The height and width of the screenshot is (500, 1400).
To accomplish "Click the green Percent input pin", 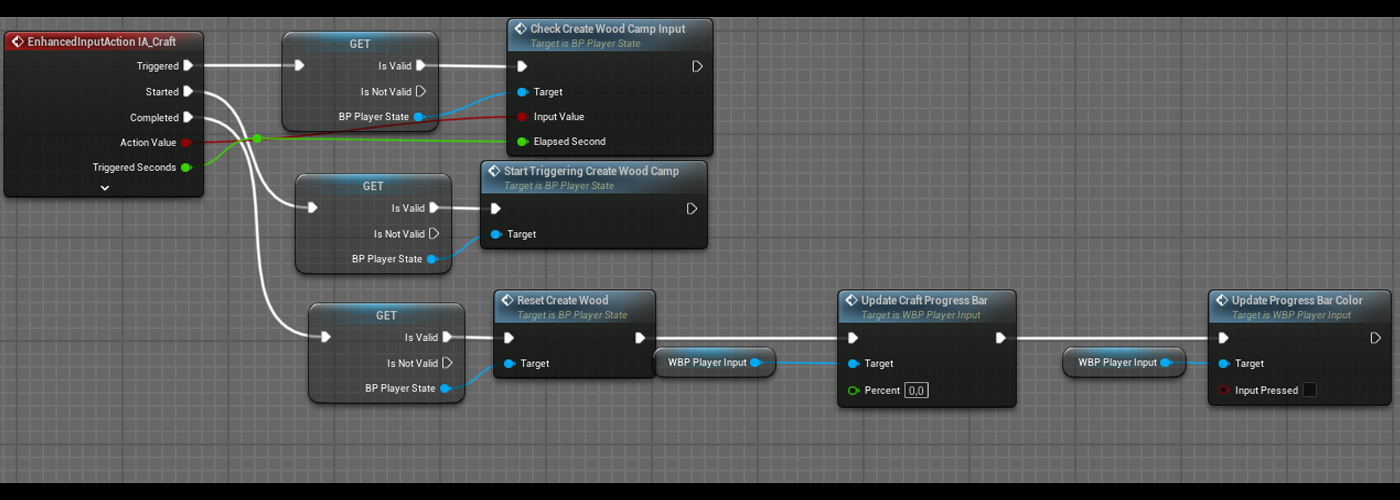I will (853, 390).
